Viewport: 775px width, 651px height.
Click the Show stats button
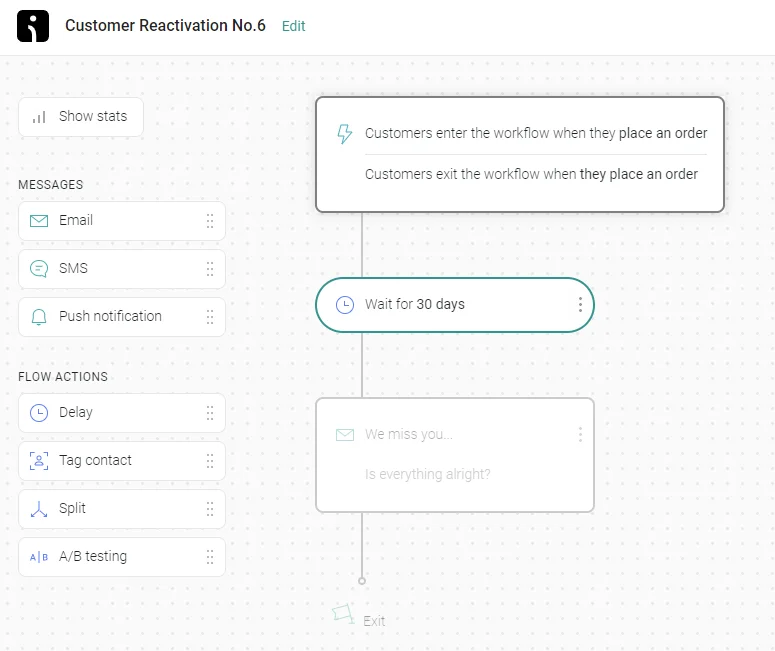[81, 117]
